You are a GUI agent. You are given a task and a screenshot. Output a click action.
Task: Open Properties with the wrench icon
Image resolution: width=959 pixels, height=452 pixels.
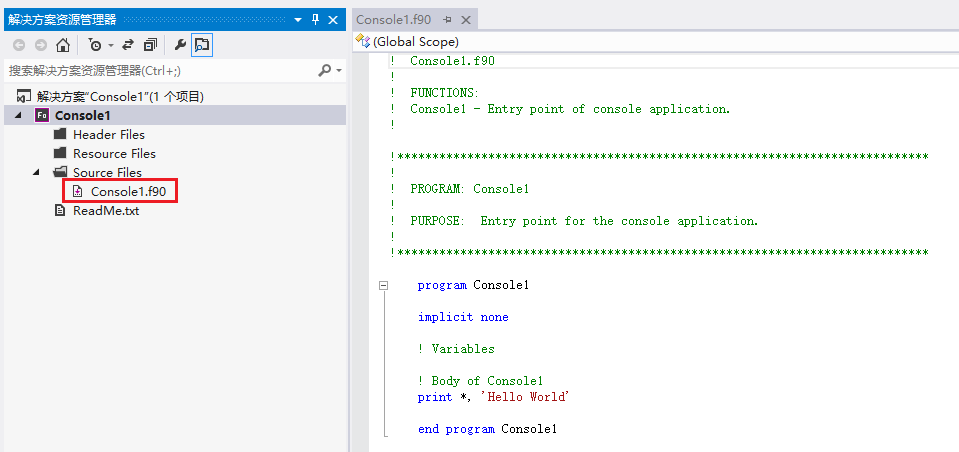pyautogui.click(x=180, y=45)
